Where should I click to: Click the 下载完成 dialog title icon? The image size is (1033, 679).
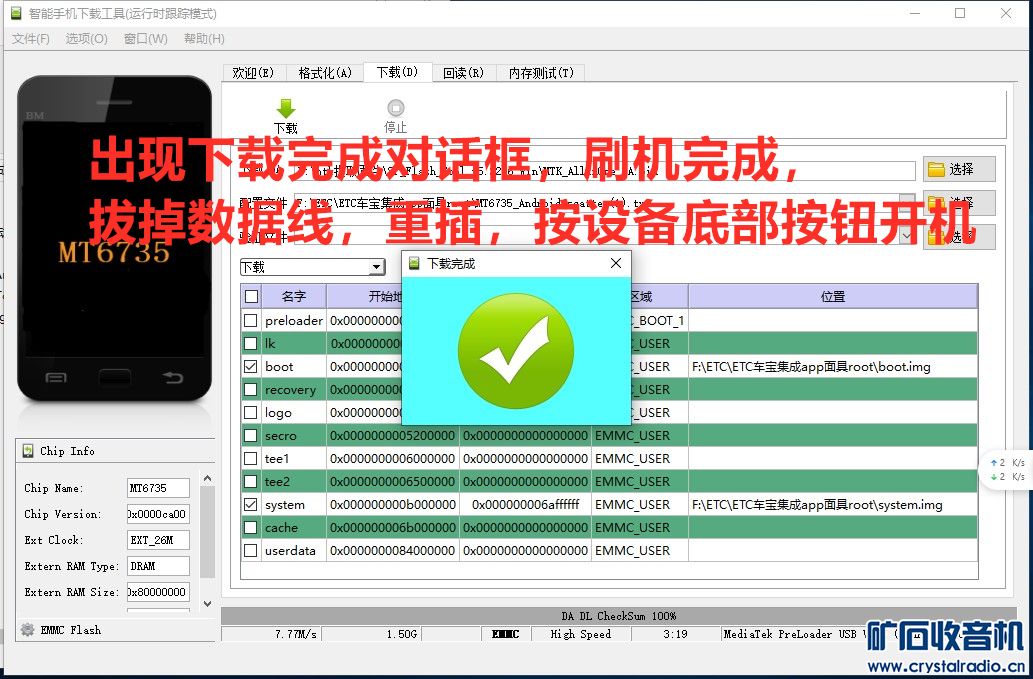pyautogui.click(x=414, y=263)
